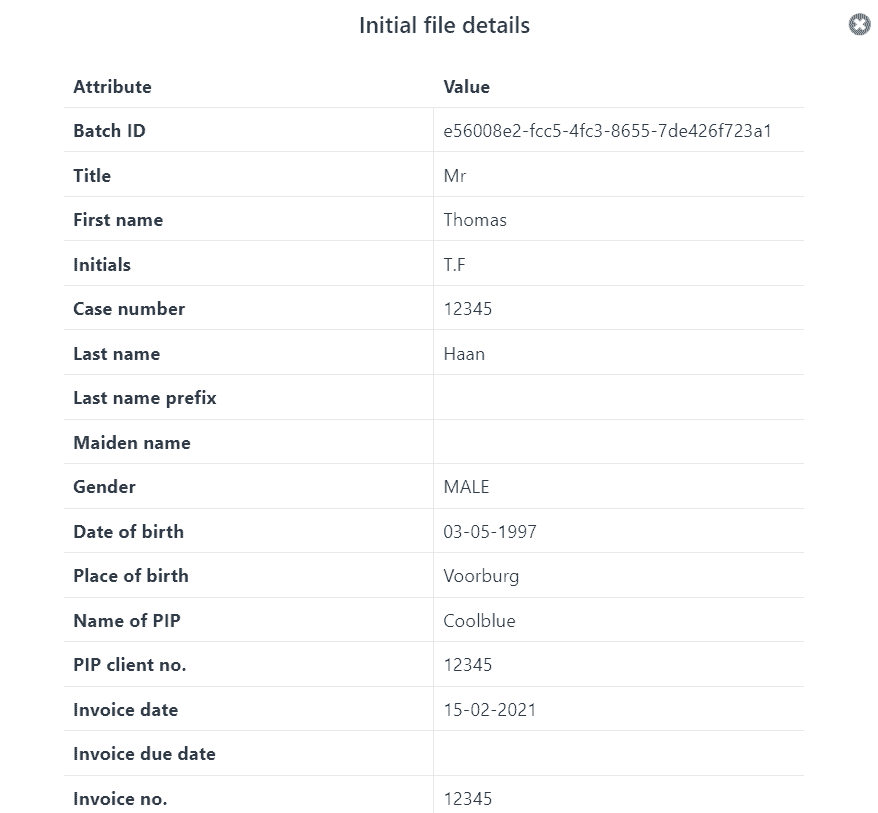Click the Title value Mr

pyautogui.click(x=454, y=176)
